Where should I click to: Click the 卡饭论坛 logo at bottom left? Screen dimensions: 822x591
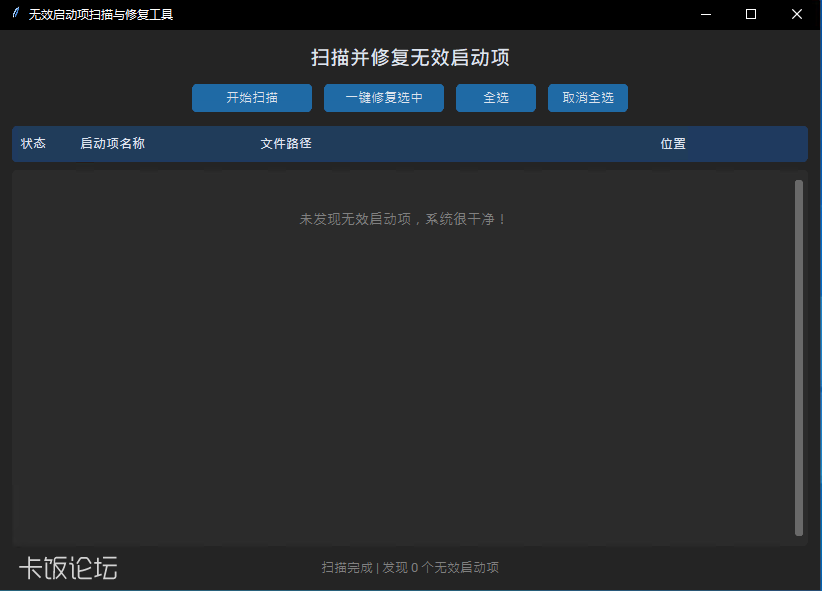point(68,568)
